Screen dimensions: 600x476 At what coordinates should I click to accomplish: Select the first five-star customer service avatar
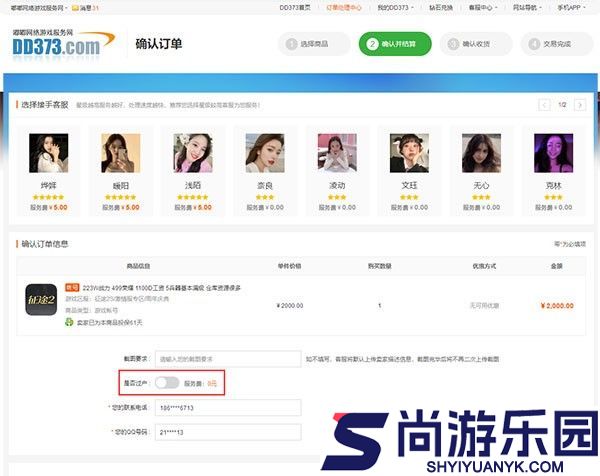pos(49,153)
